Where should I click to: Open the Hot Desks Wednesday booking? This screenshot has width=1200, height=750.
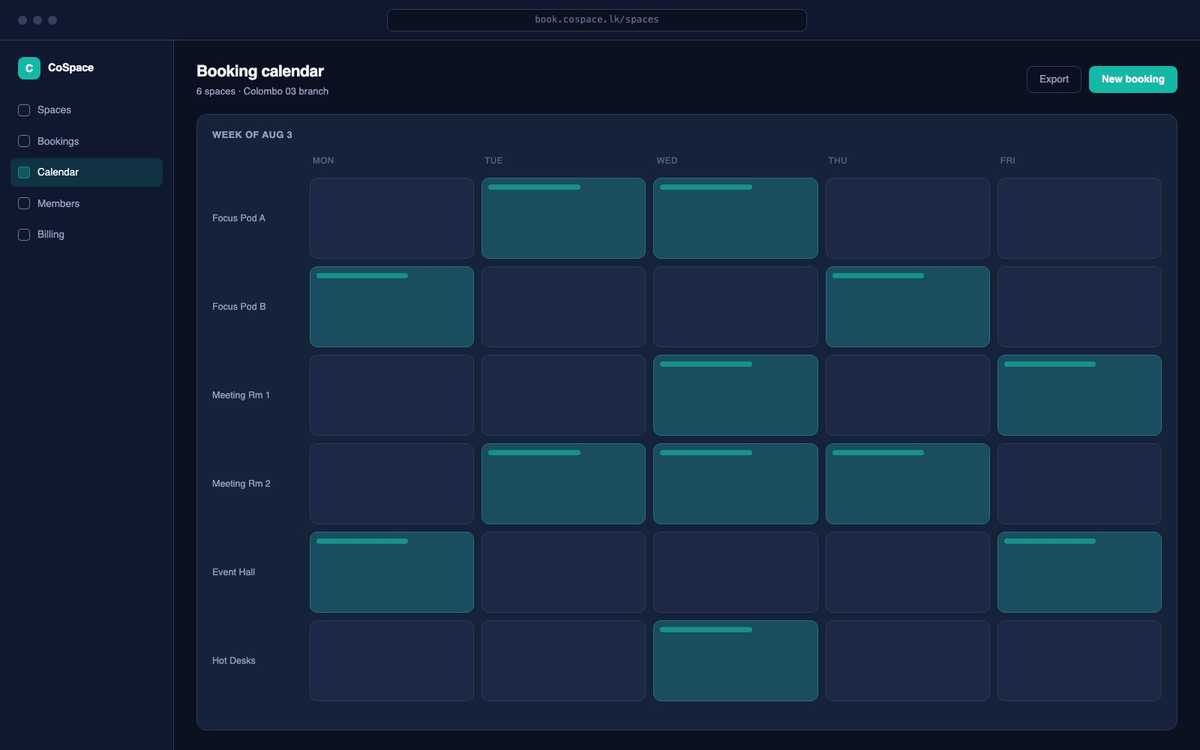(736, 661)
